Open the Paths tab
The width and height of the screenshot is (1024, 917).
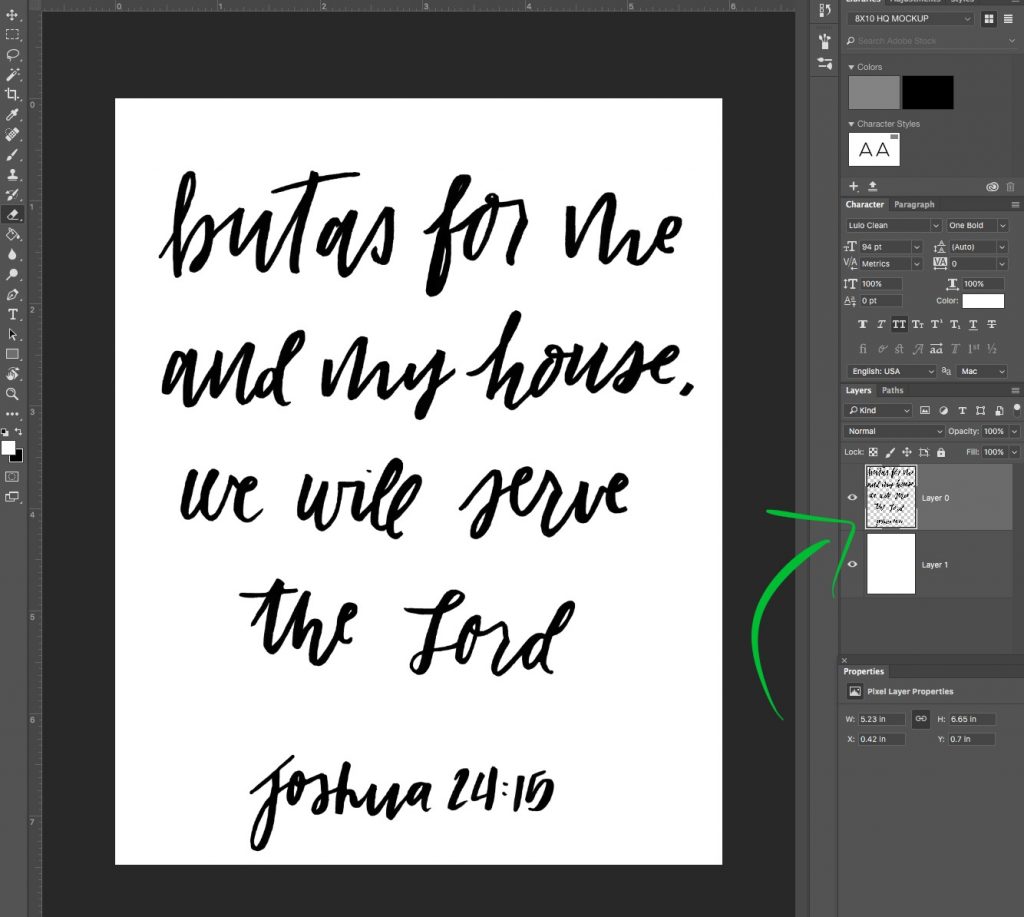(x=892, y=390)
